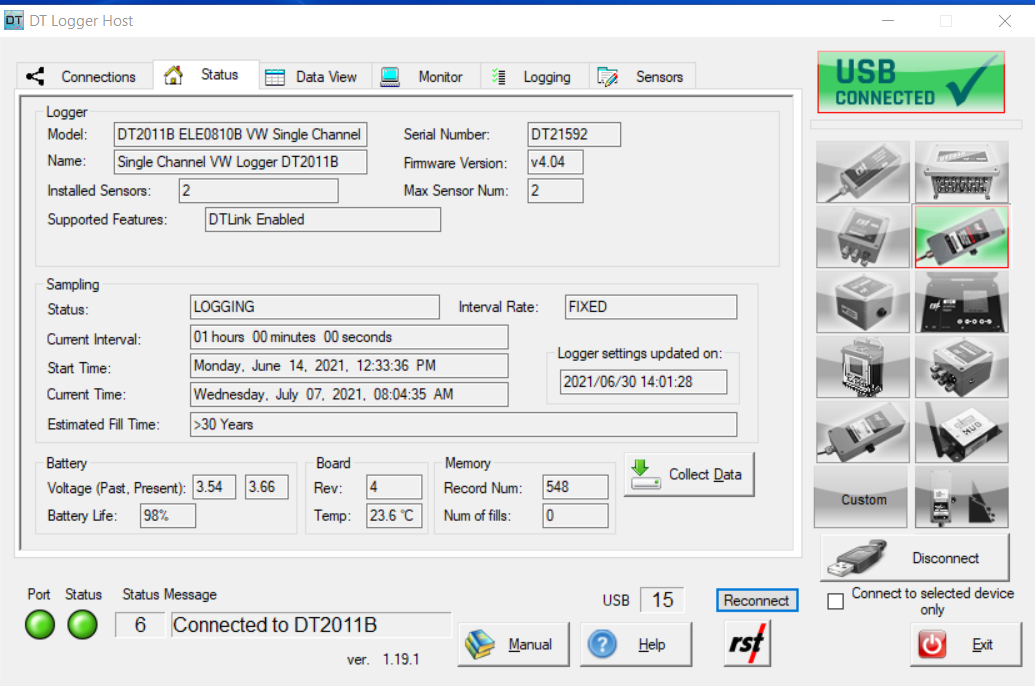Image resolution: width=1035 pixels, height=686 pixels.
Task: Click the Installed Sensors field
Action: tap(259, 191)
